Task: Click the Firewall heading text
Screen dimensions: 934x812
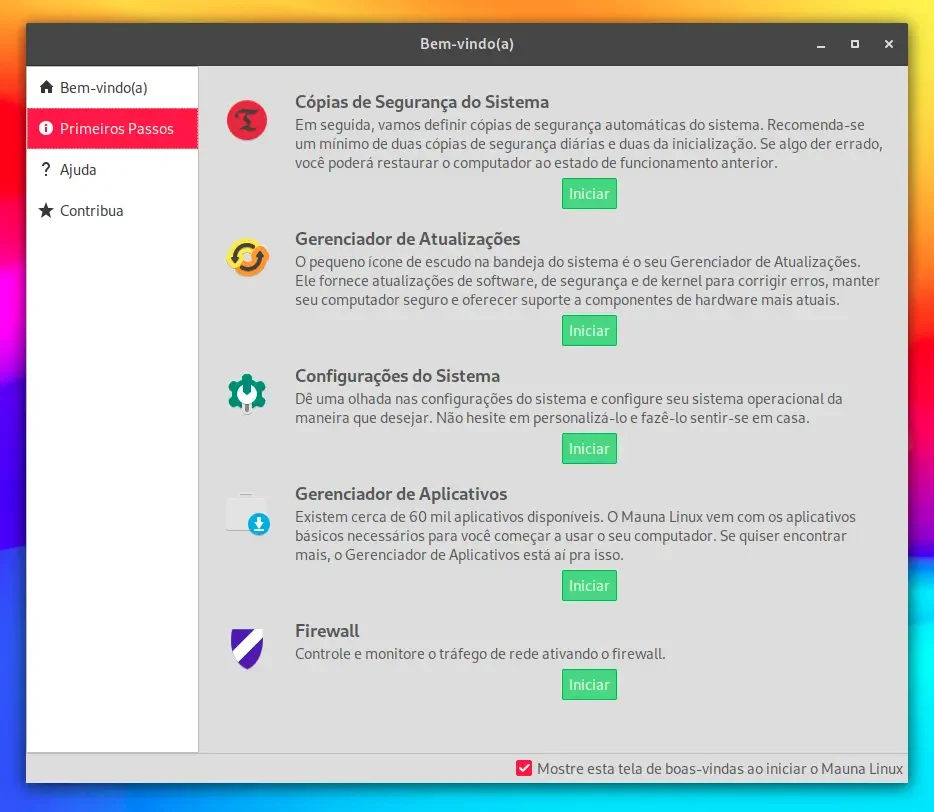Action: coord(327,631)
